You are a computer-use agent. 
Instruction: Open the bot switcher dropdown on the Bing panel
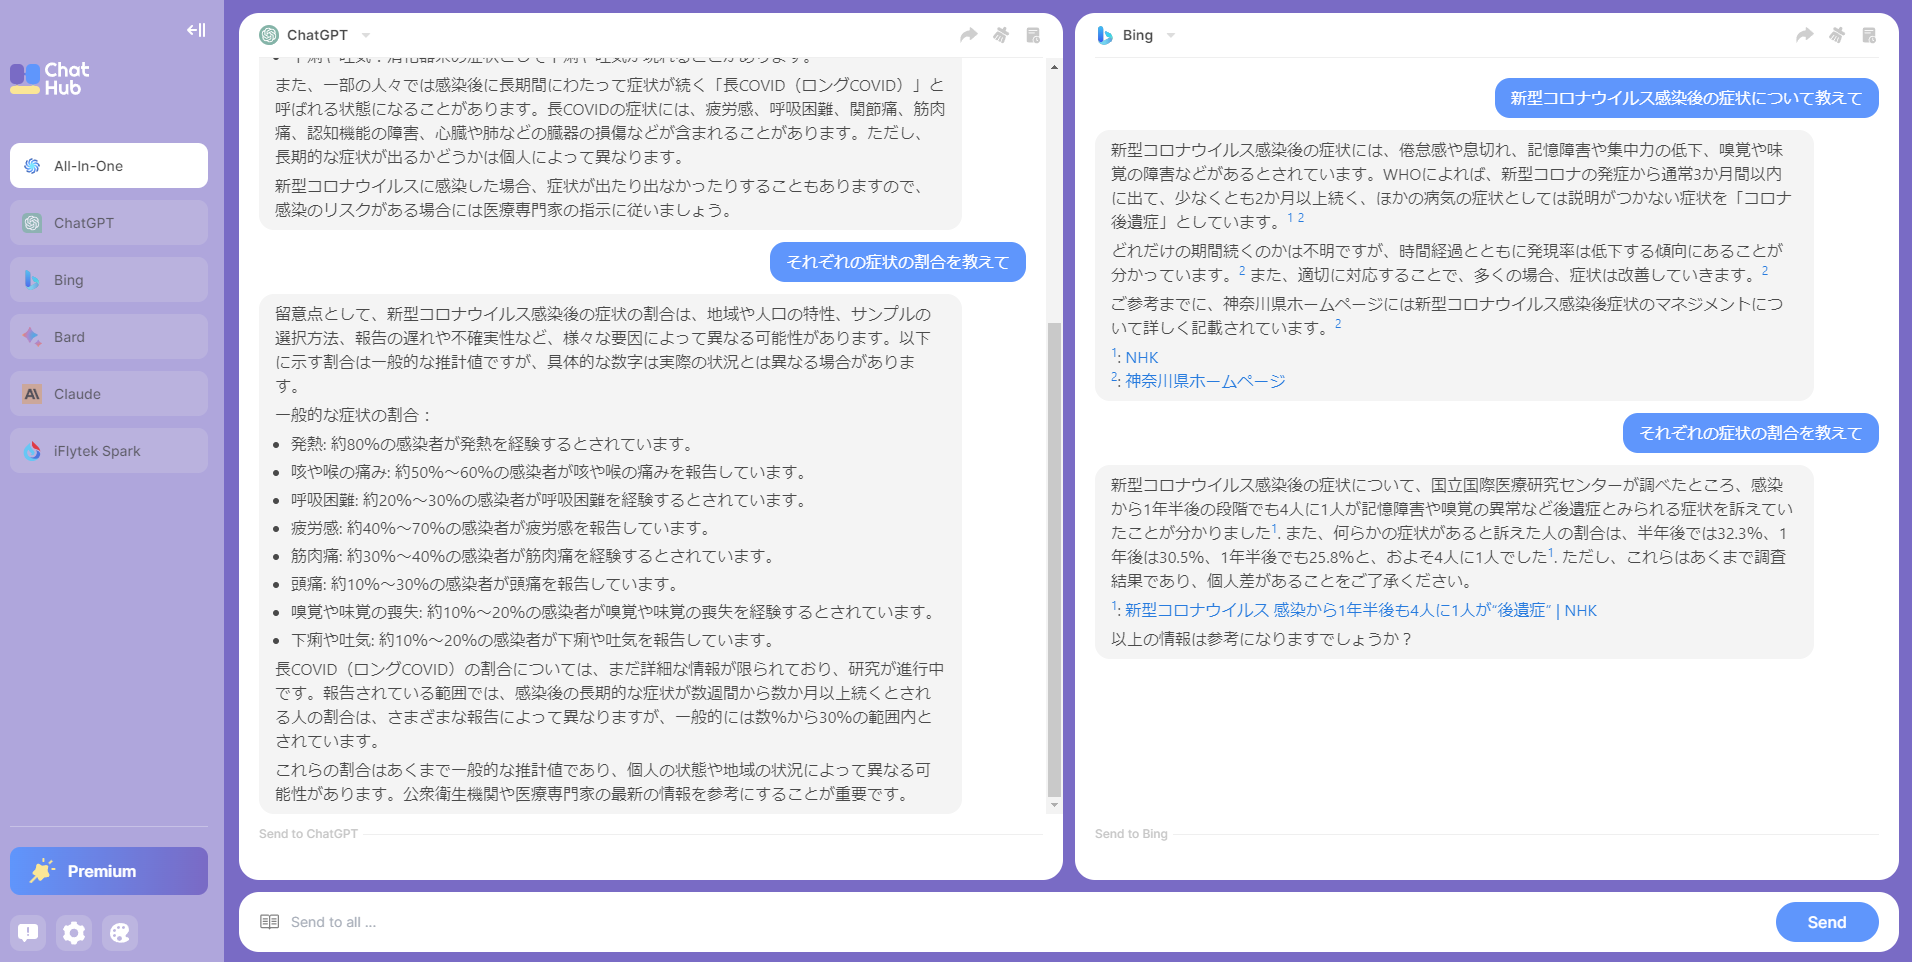tap(1171, 35)
